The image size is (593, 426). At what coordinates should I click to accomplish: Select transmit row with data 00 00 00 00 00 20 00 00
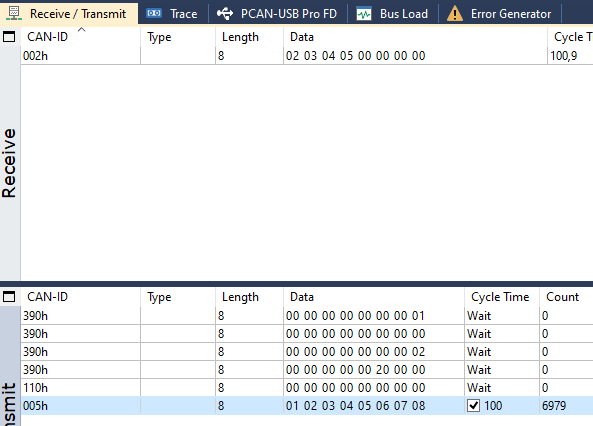click(x=307, y=370)
